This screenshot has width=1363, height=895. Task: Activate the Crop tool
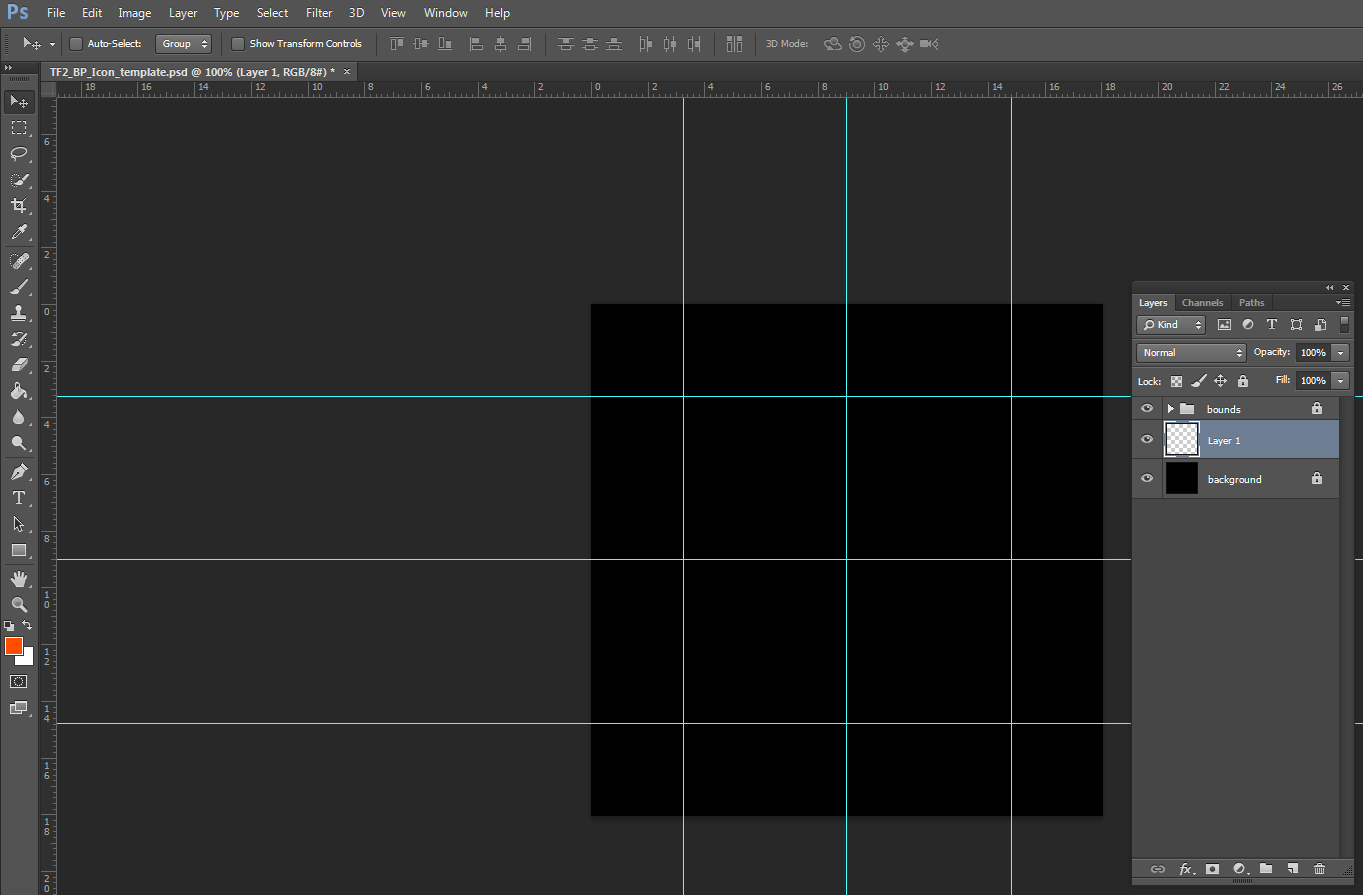tap(19, 206)
